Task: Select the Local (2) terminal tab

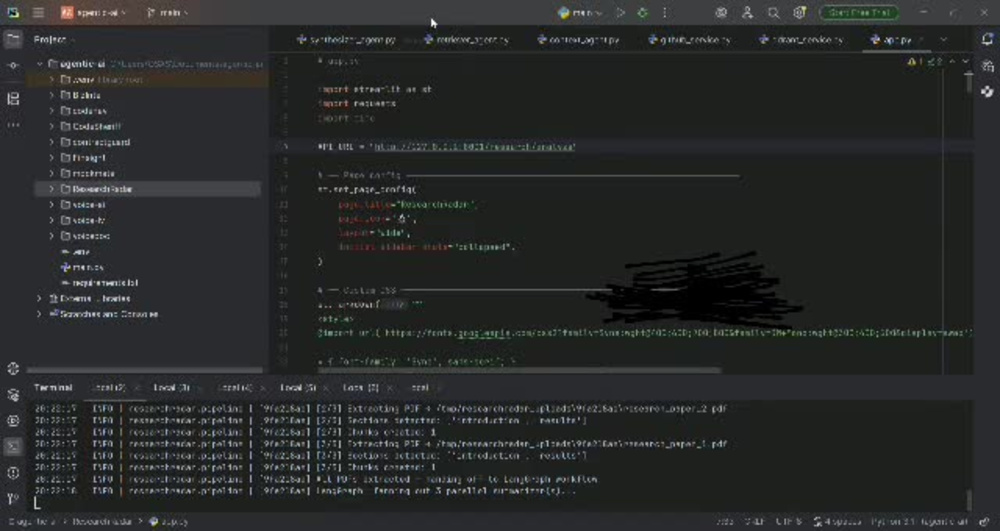Action: click(108, 388)
